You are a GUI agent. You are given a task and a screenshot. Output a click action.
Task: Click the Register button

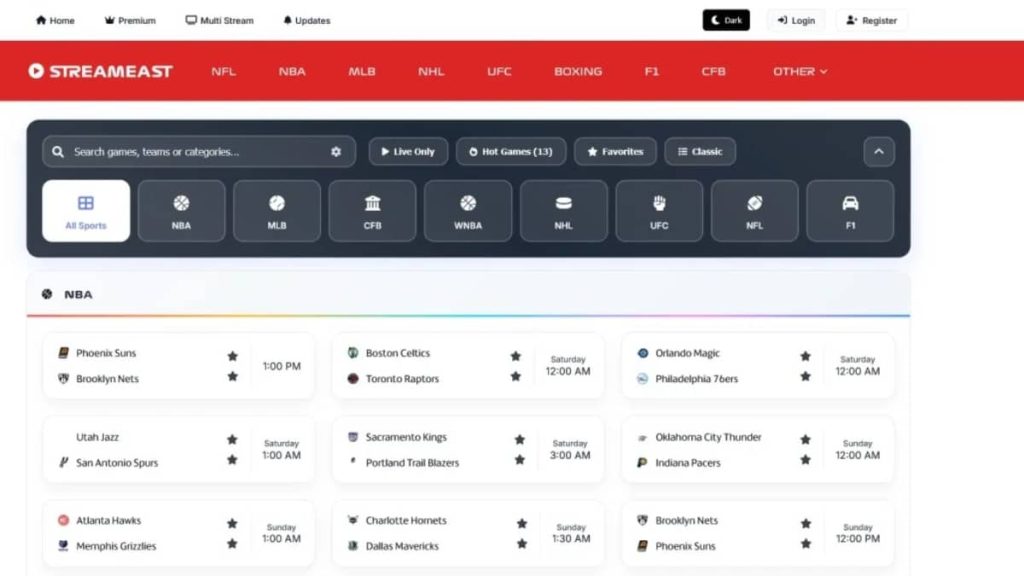coord(871,20)
